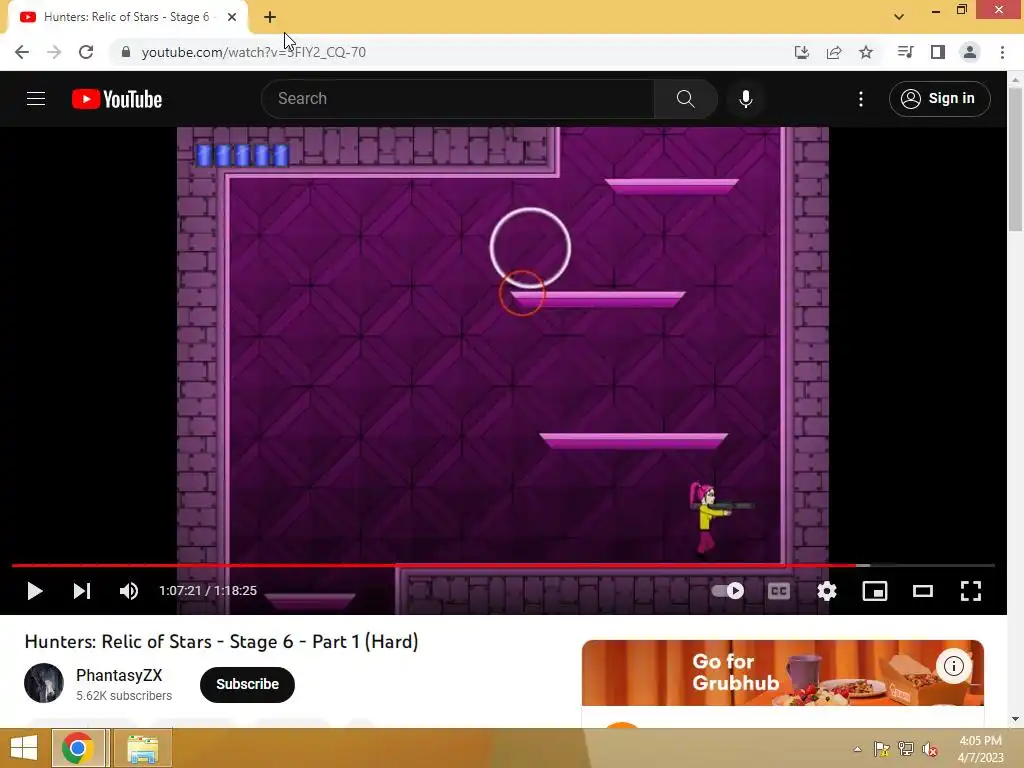Mute the video volume

(129, 591)
